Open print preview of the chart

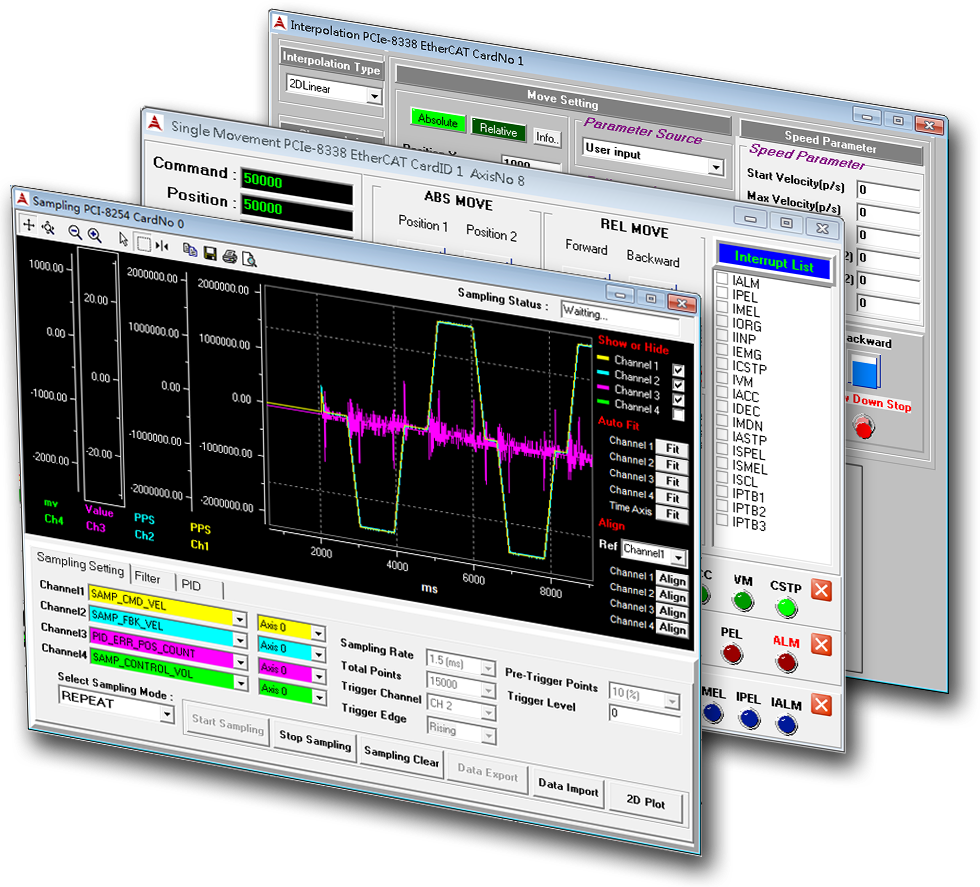[249, 258]
